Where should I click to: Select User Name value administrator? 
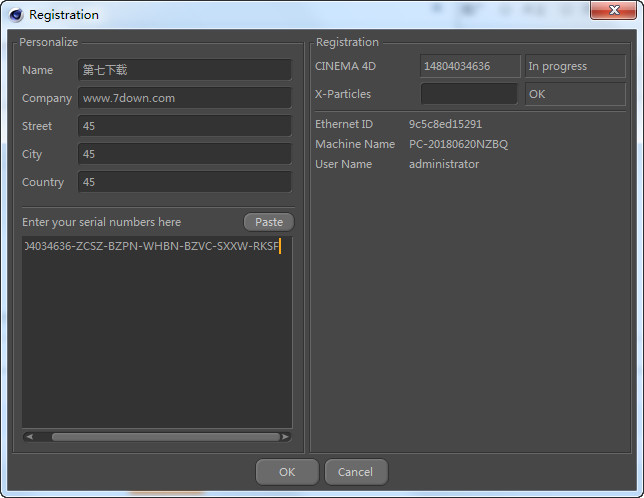point(444,164)
